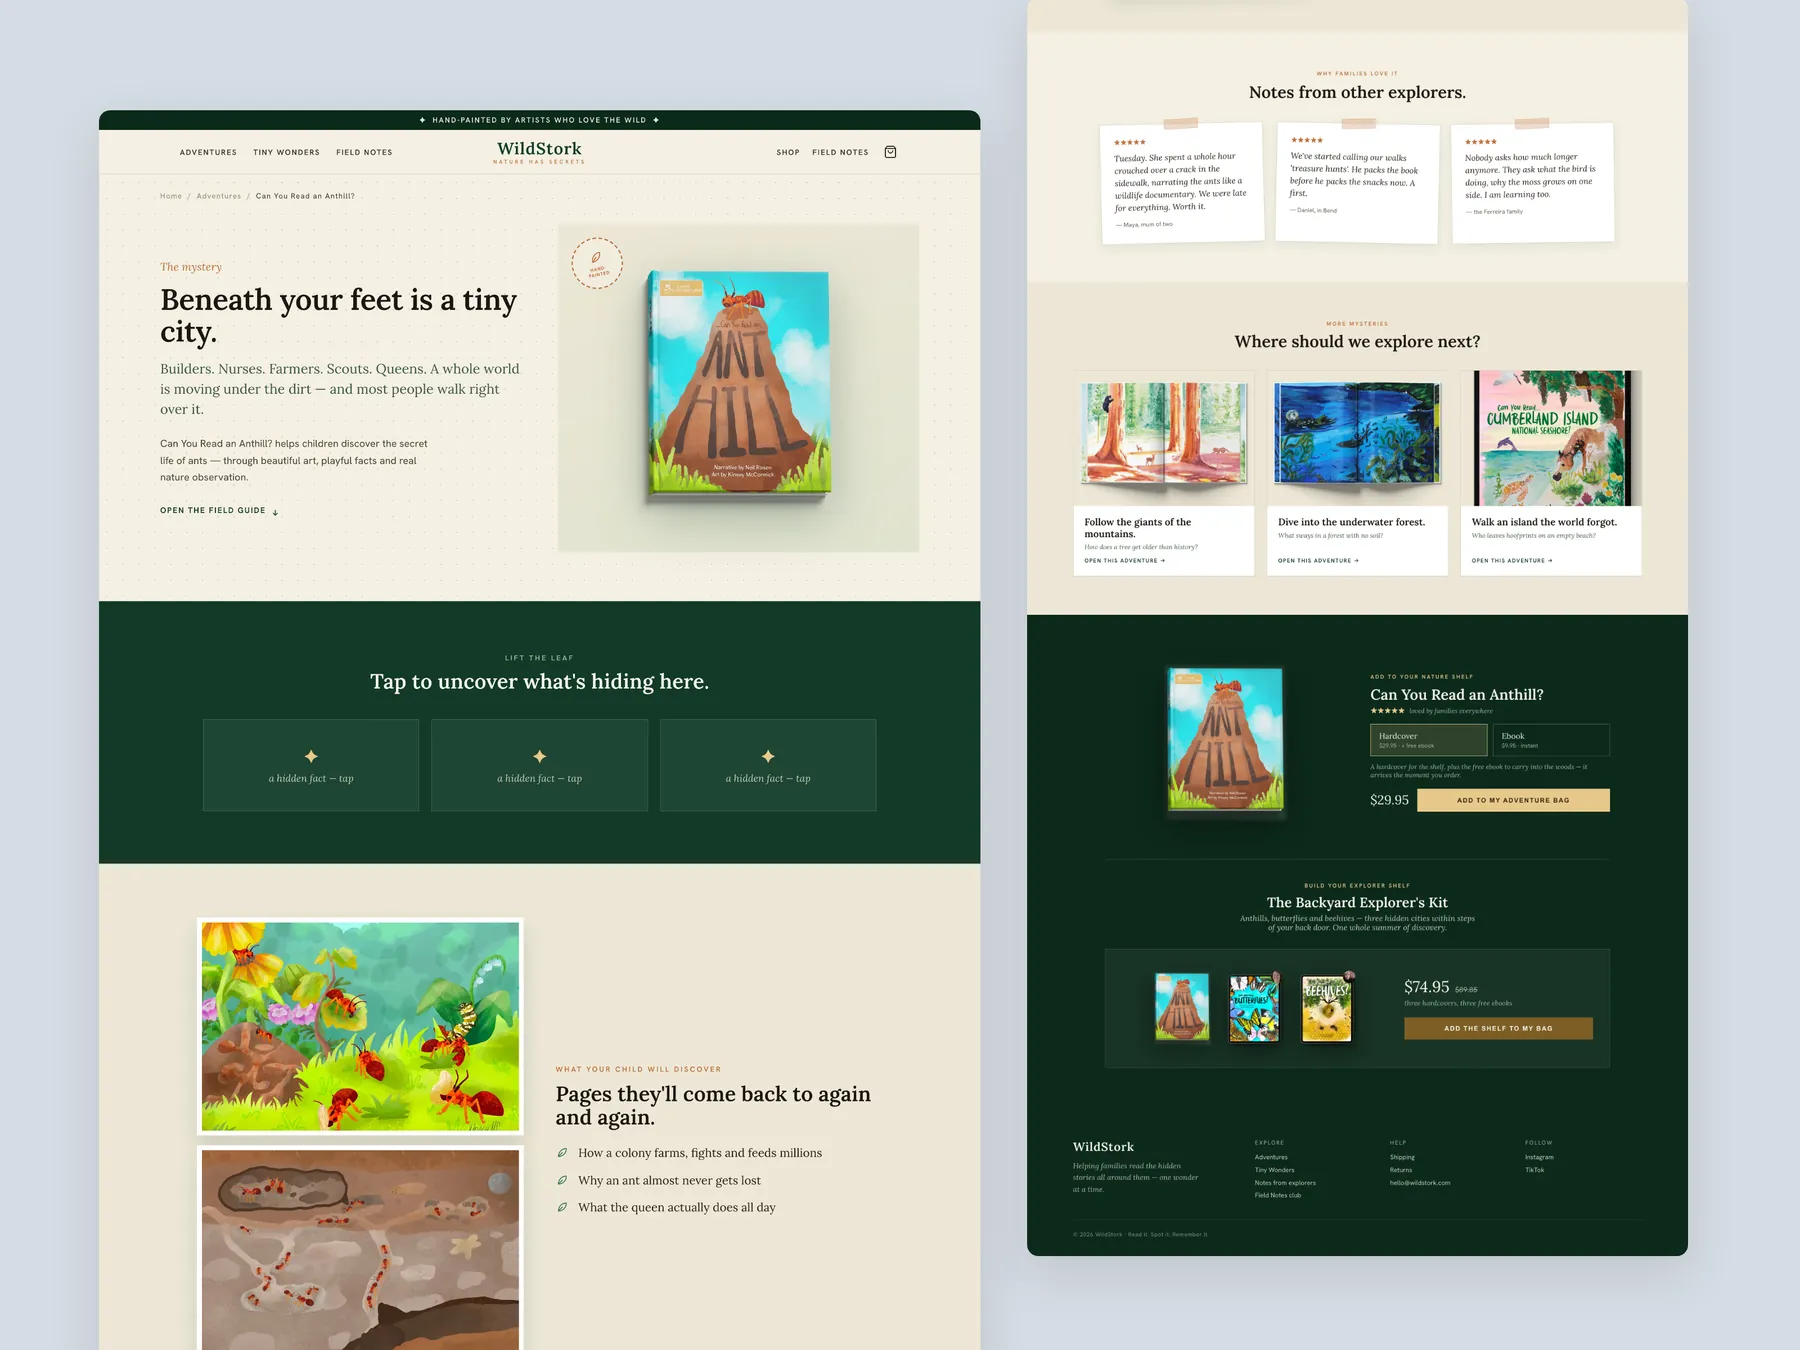Image resolution: width=1800 pixels, height=1350 pixels.
Task: Open the Cumberland Island book cover image
Action: coord(1551,438)
